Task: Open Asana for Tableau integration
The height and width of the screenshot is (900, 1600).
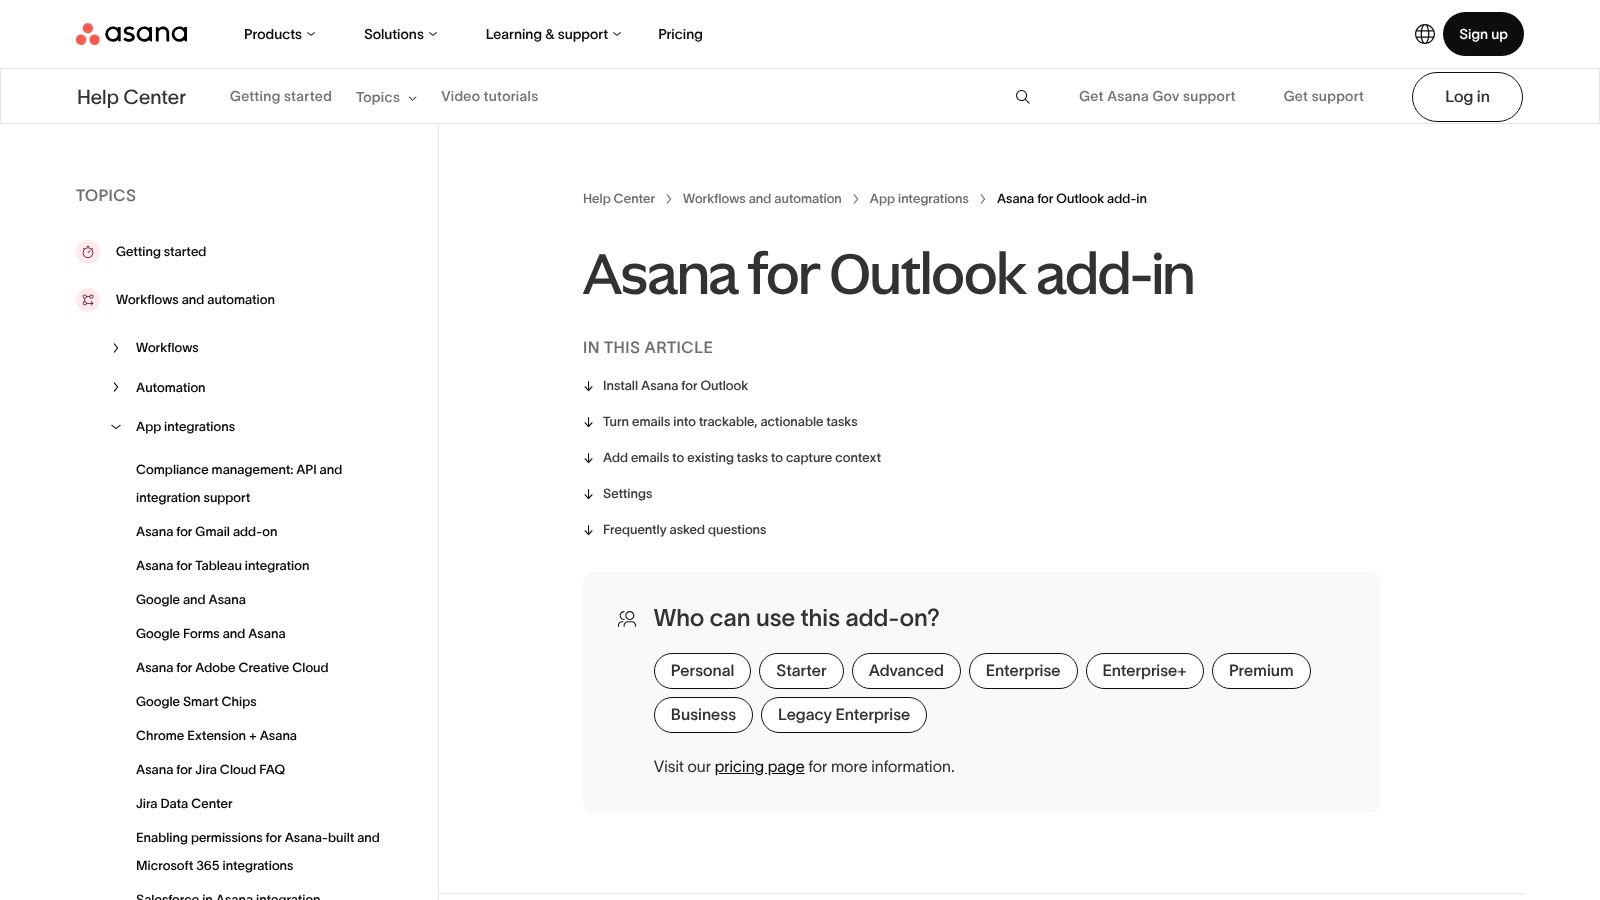Action: click(223, 566)
